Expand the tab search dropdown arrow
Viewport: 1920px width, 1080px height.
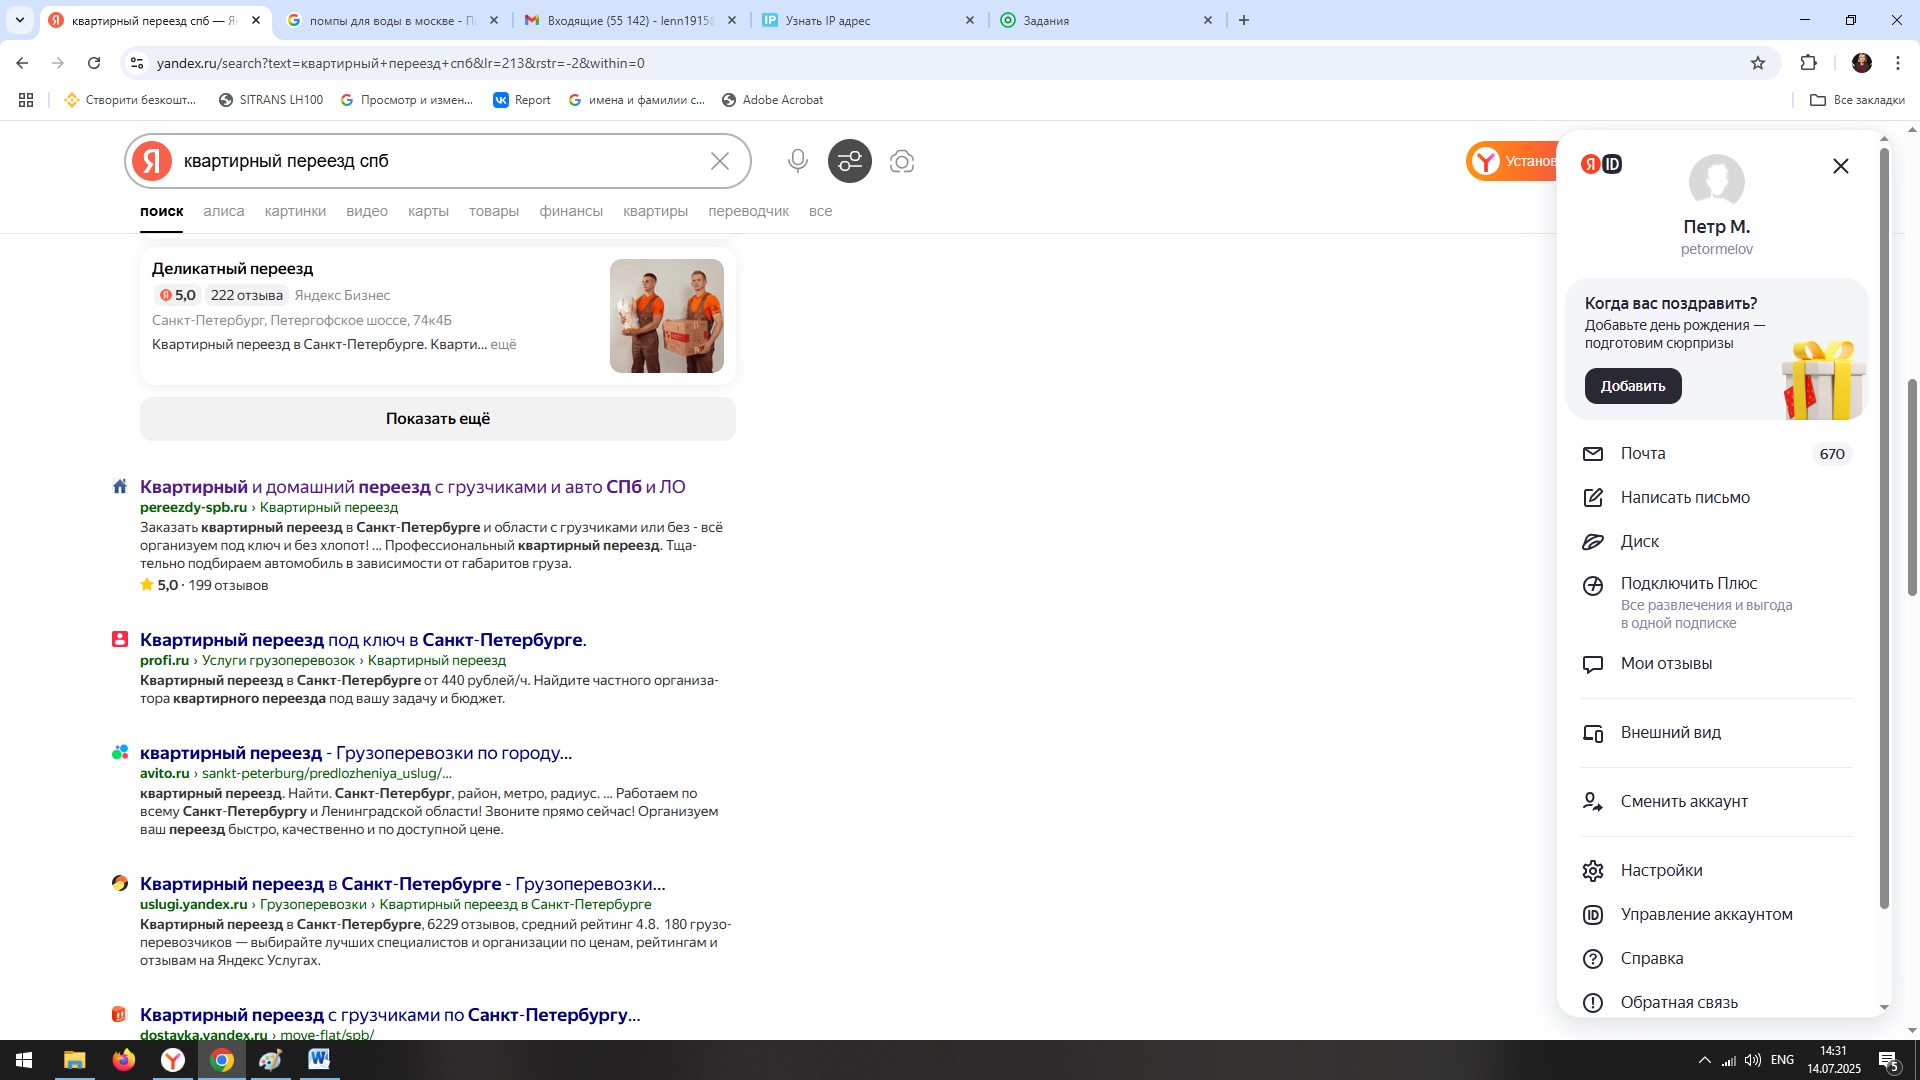pos(19,20)
